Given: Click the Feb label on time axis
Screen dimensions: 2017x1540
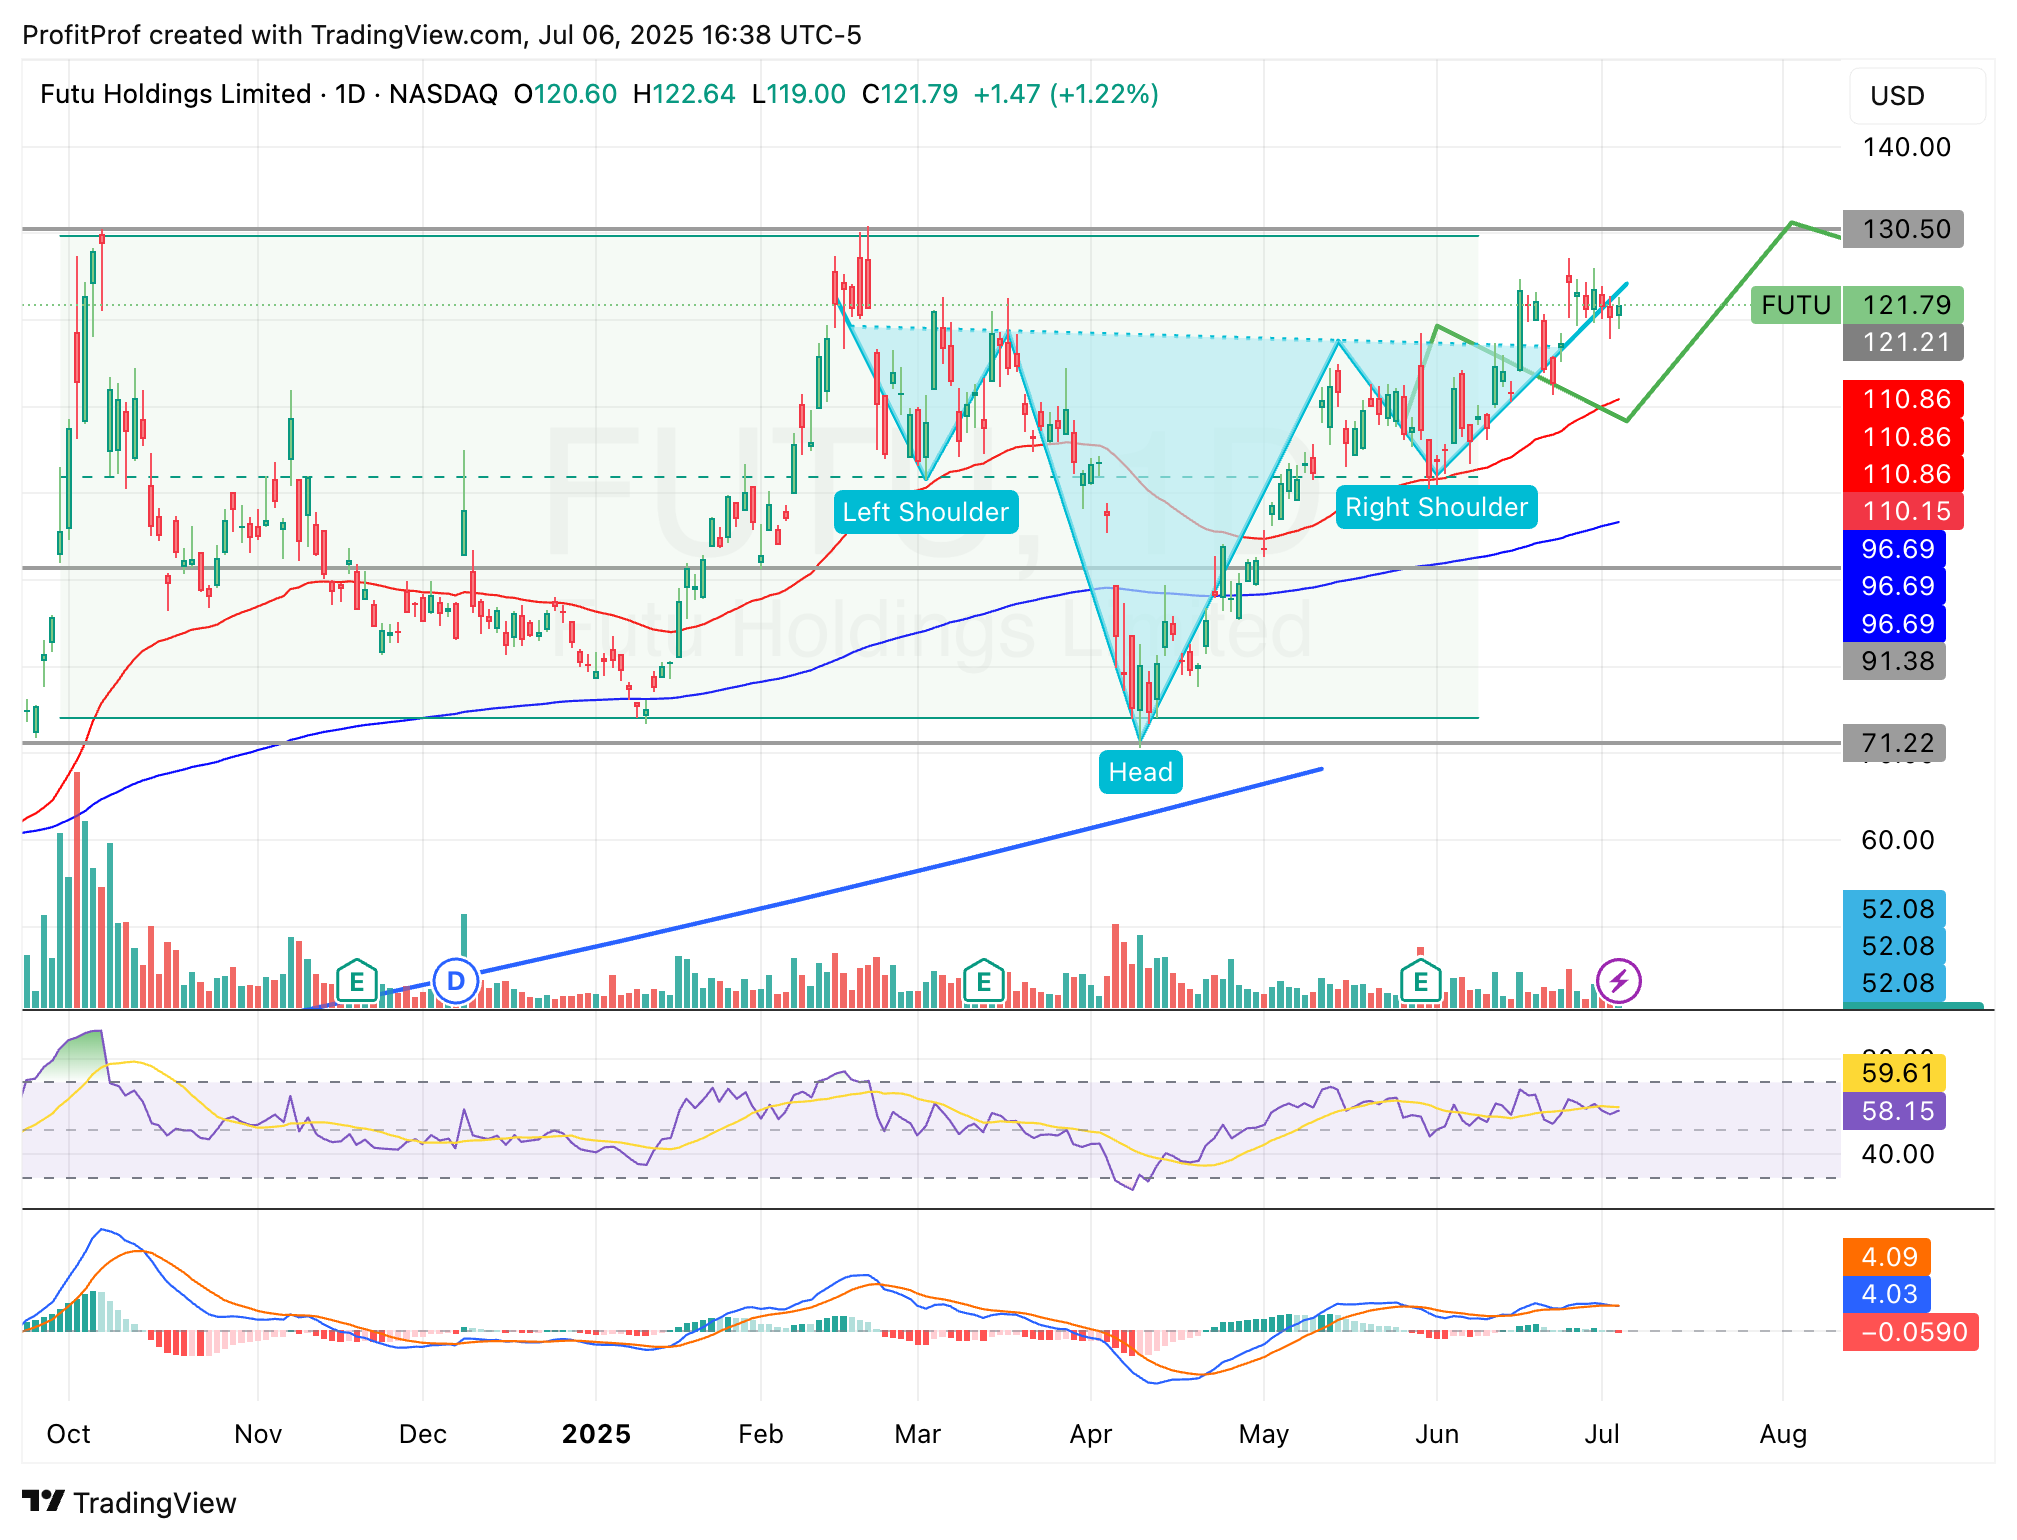Looking at the screenshot, I should pos(760,1434).
